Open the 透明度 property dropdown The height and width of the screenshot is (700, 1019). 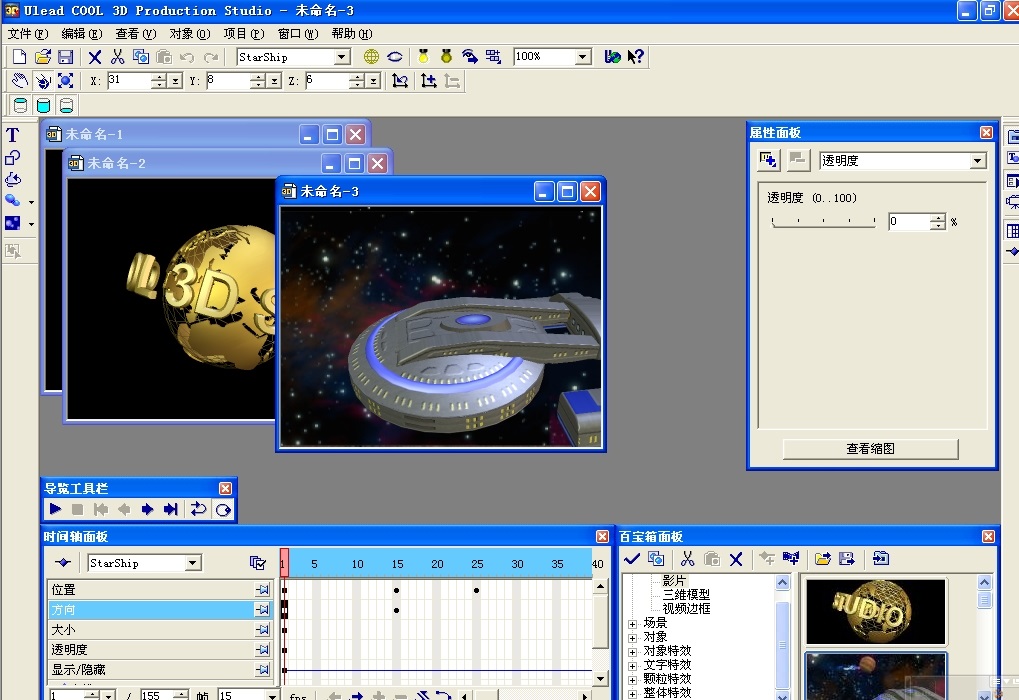click(x=977, y=161)
